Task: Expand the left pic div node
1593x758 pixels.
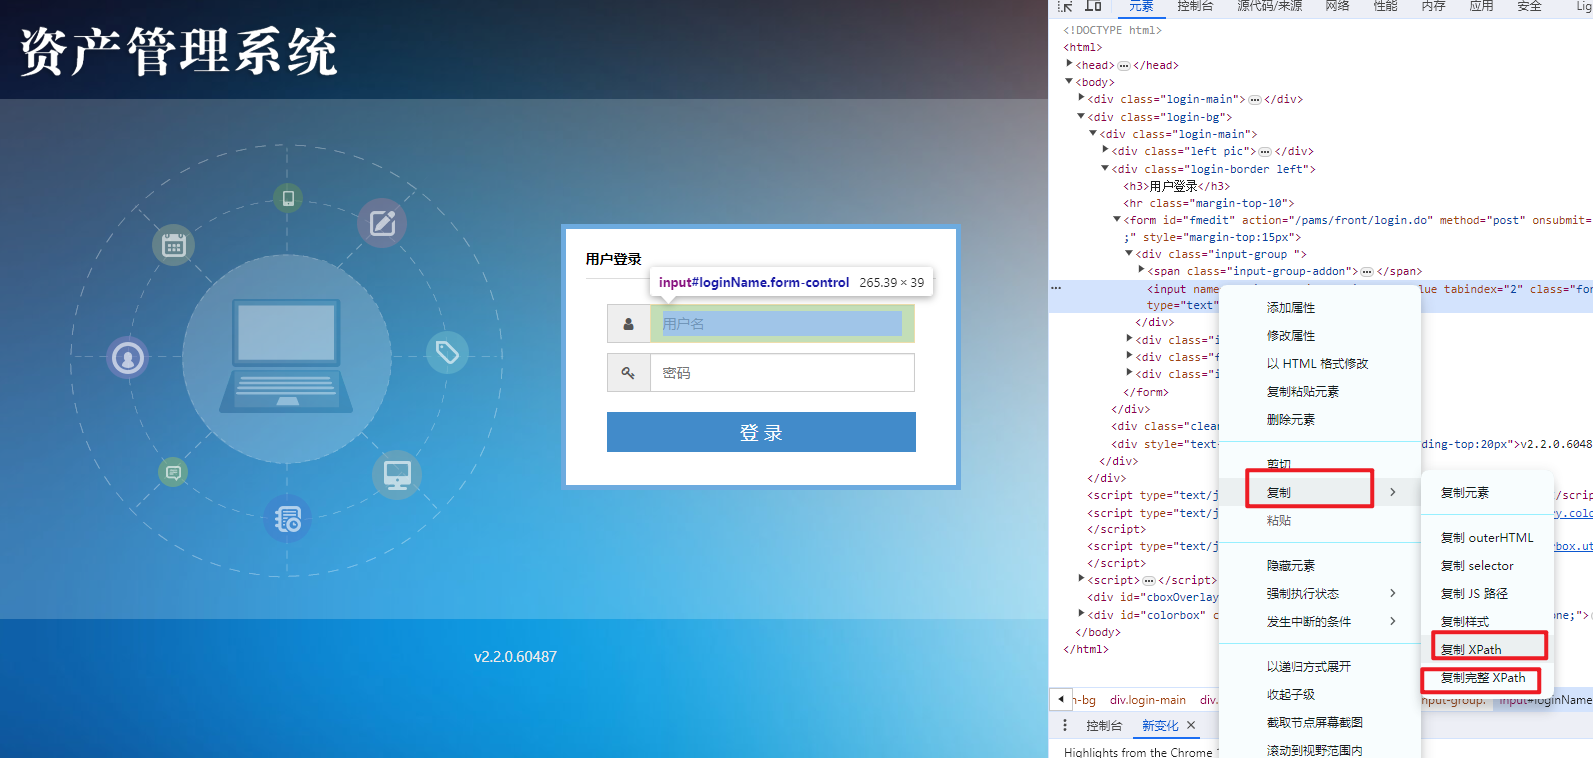Action: click(x=1105, y=150)
